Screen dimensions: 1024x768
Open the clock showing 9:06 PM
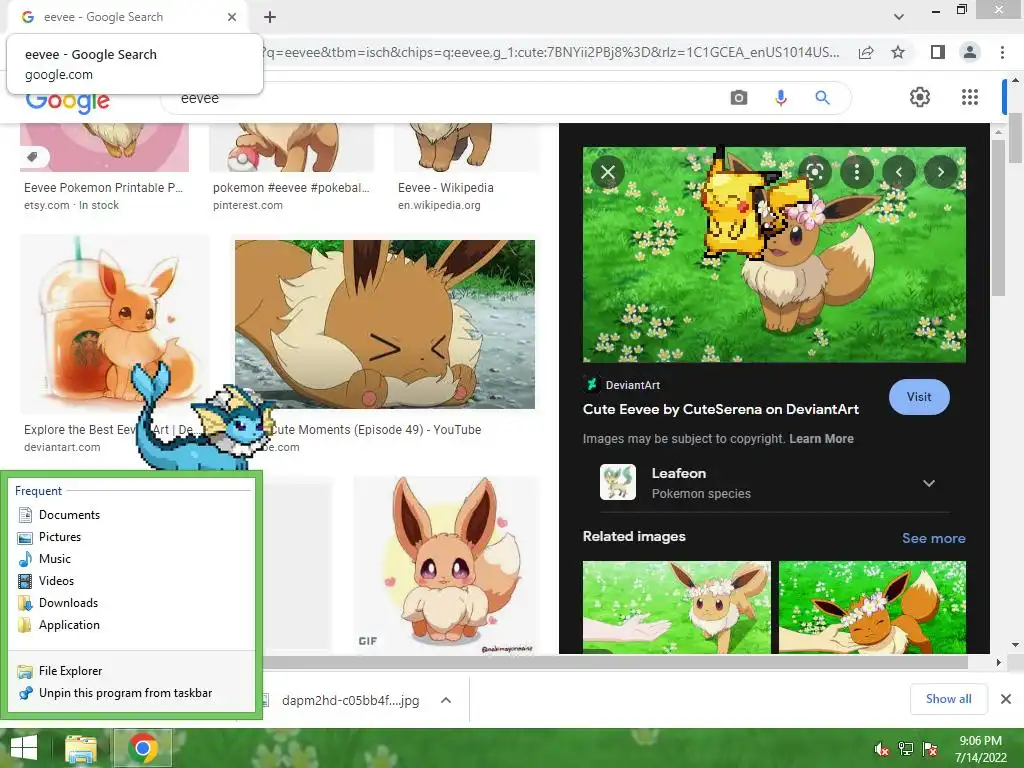(980, 749)
